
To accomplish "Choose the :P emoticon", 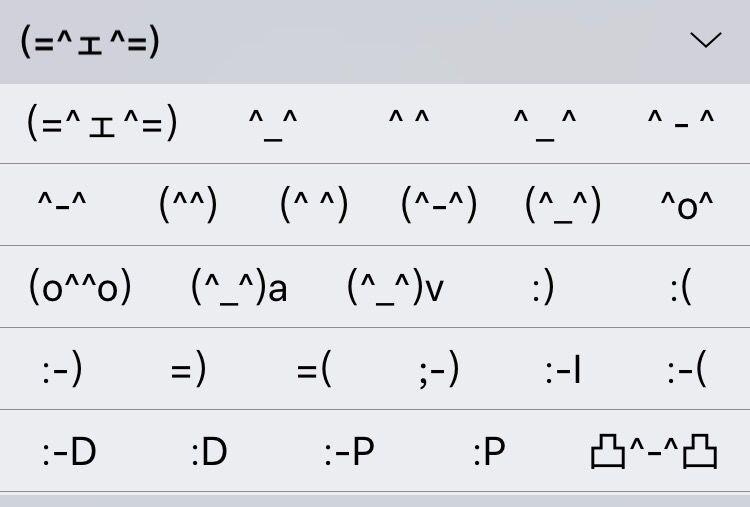I will pos(489,453).
